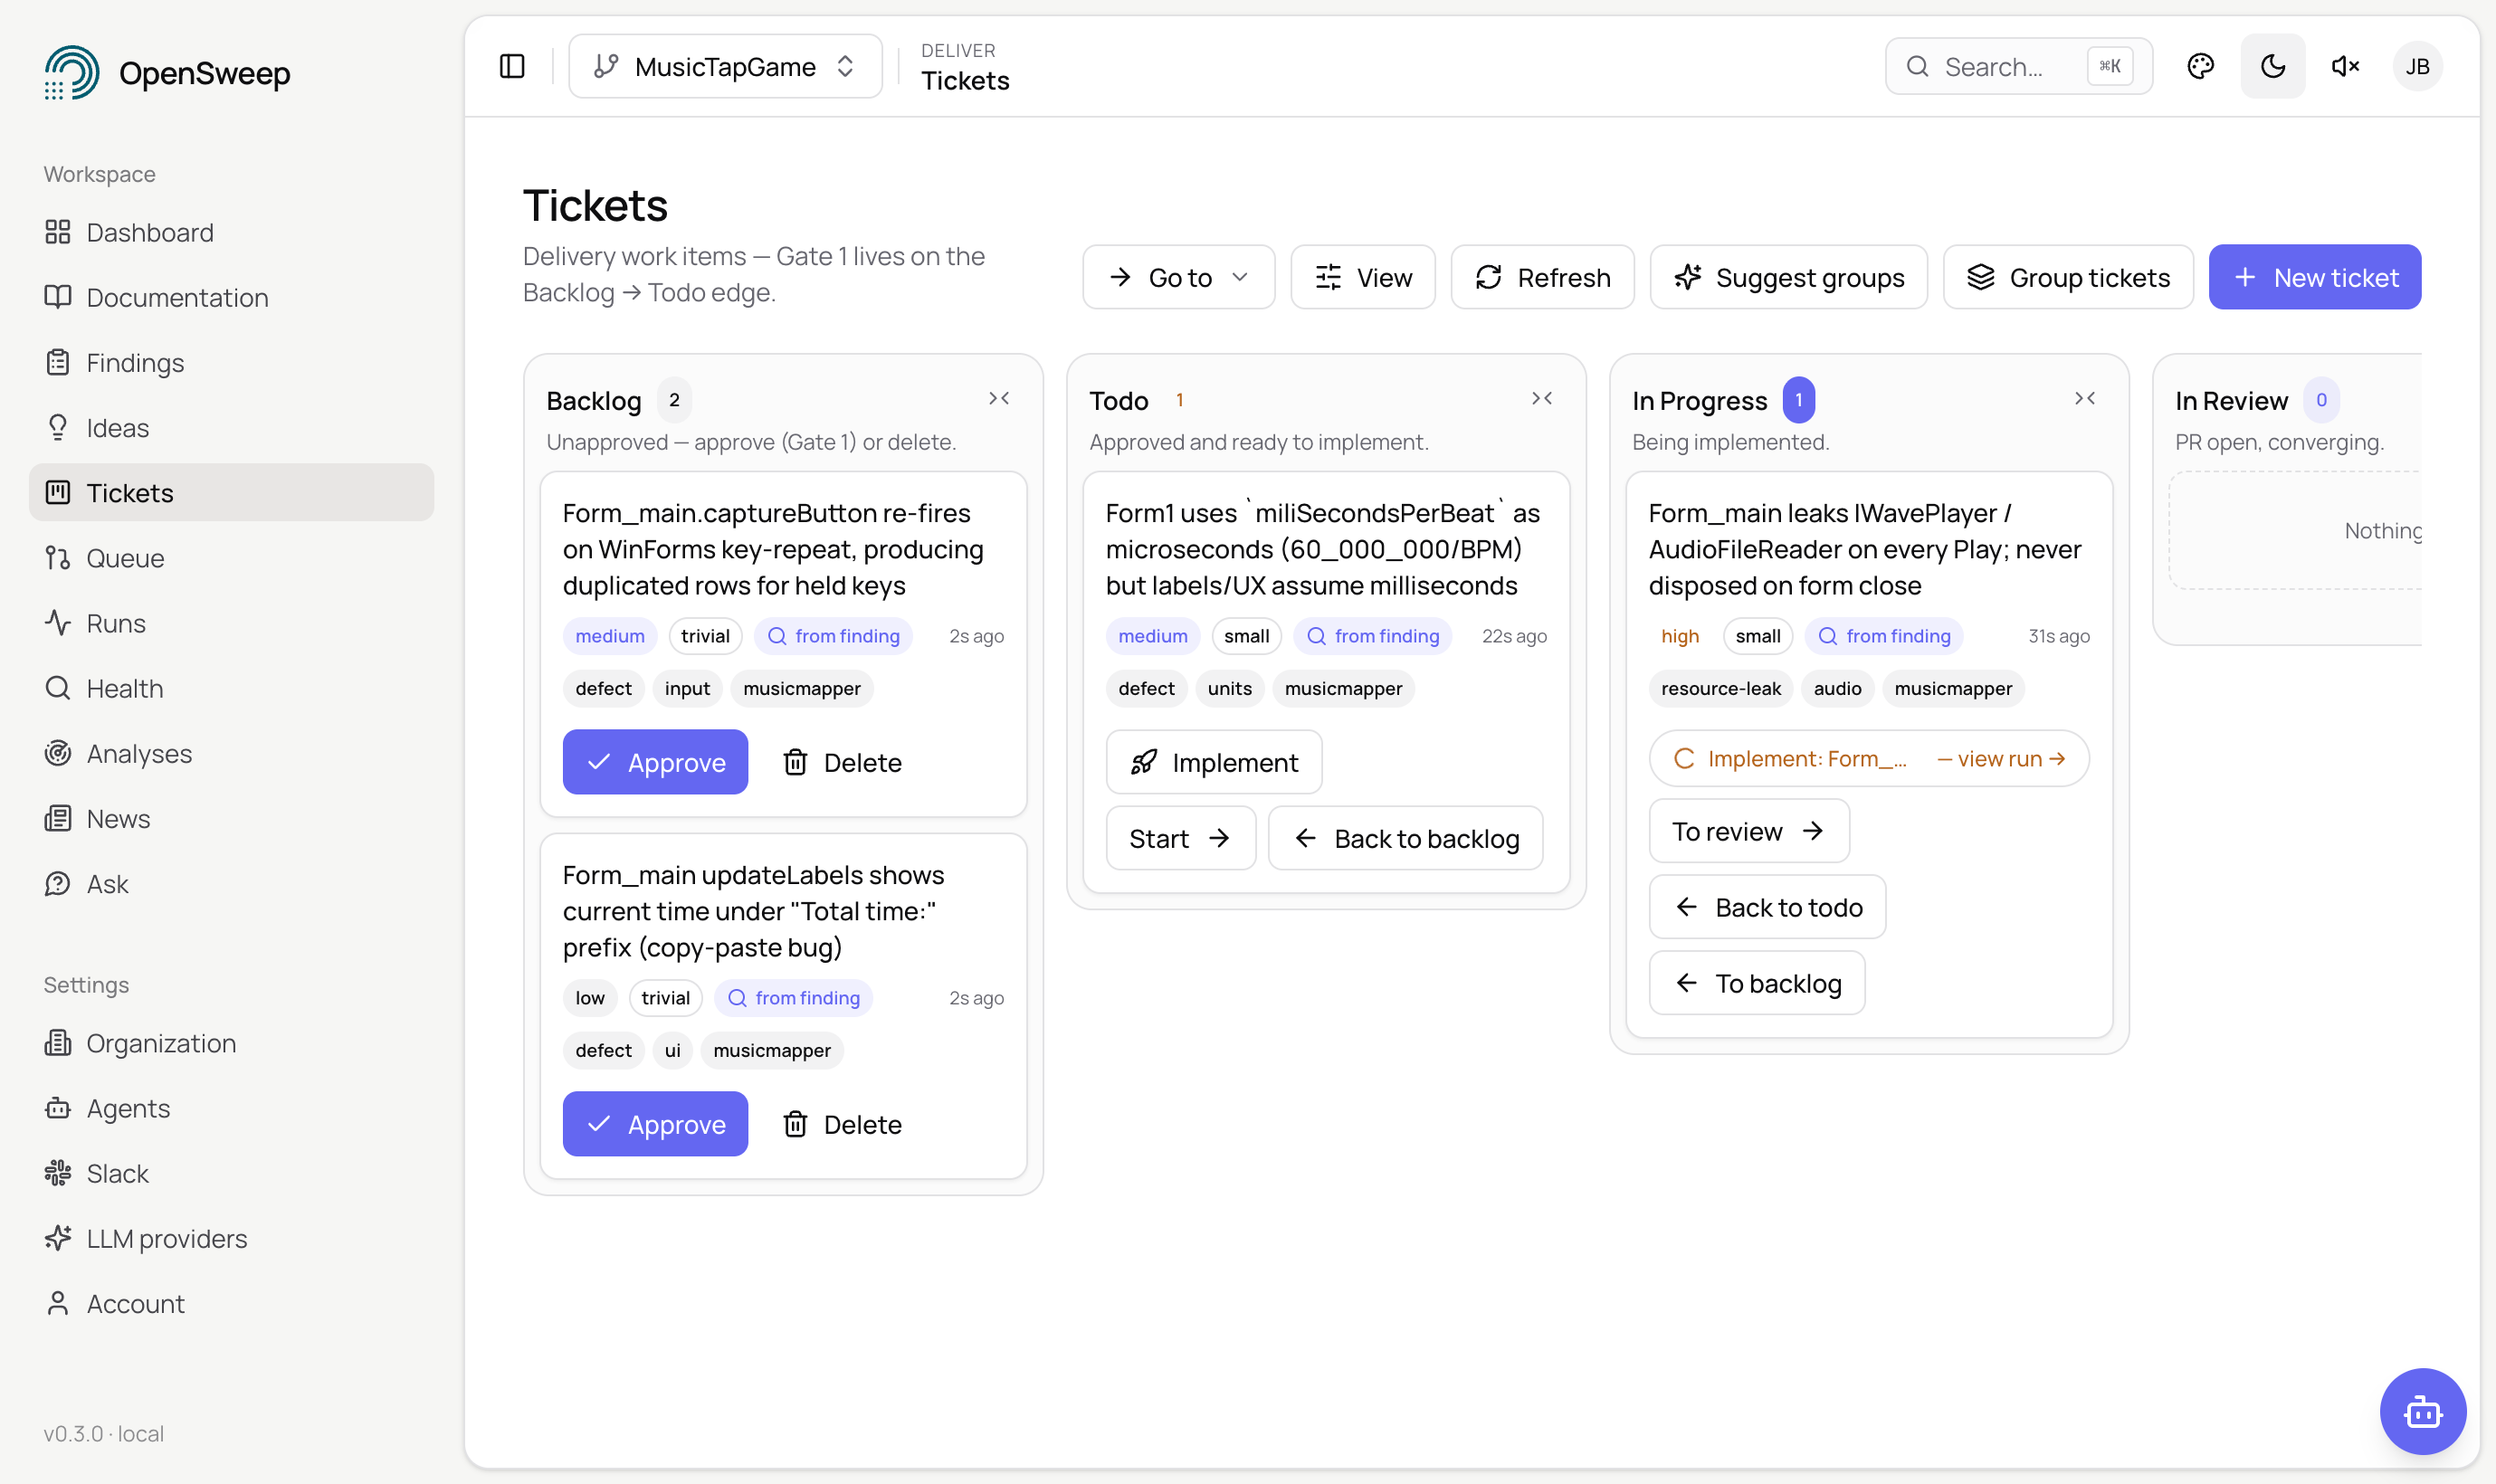The image size is (2496, 1484).
Task: Click To review on IWavePlayer ticket
Action: [x=1748, y=831]
